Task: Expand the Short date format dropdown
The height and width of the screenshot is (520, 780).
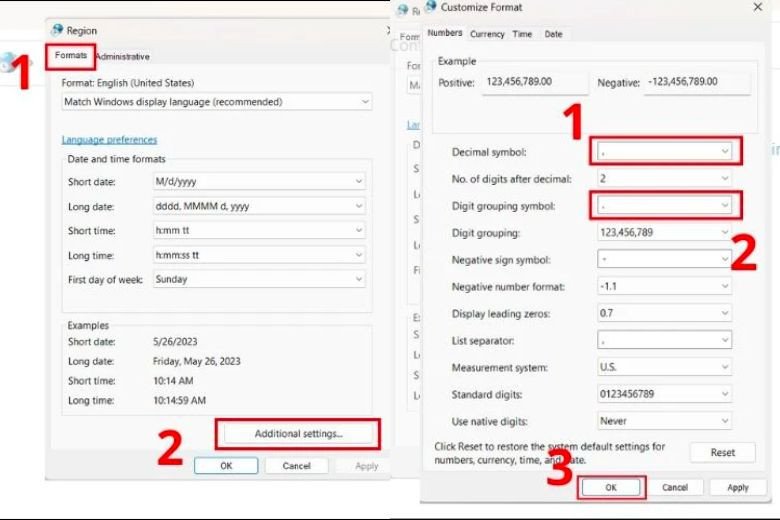Action: point(259,182)
